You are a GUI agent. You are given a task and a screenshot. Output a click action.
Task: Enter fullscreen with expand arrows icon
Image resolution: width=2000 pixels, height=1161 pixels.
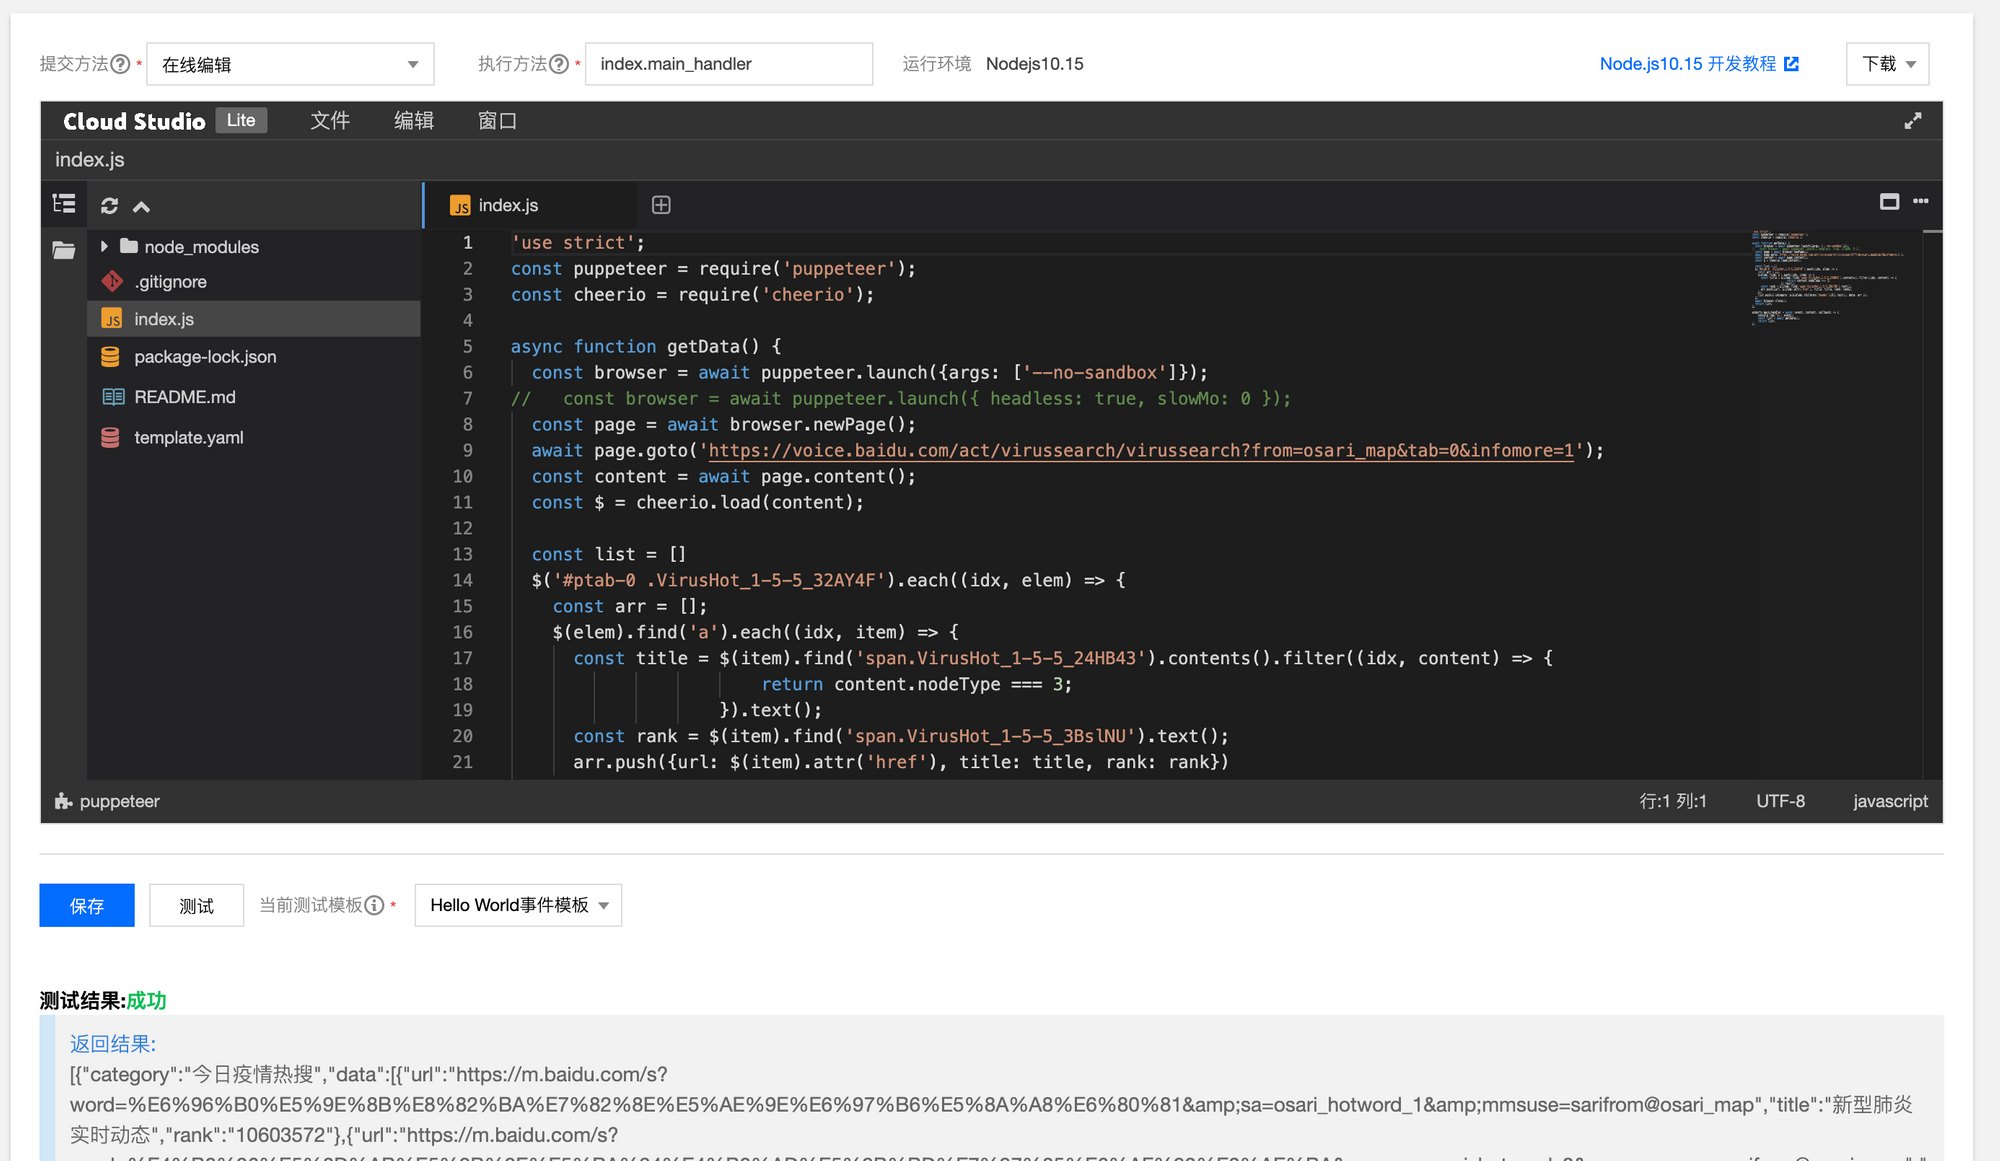[1913, 120]
